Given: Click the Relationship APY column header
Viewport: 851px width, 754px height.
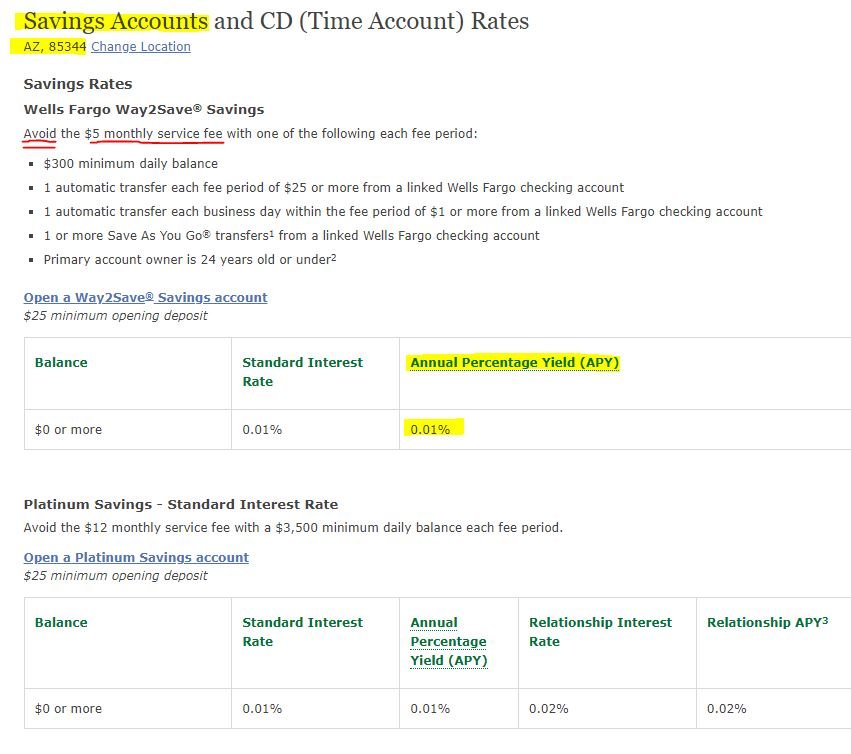Looking at the screenshot, I should pyautogui.click(x=767, y=623).
